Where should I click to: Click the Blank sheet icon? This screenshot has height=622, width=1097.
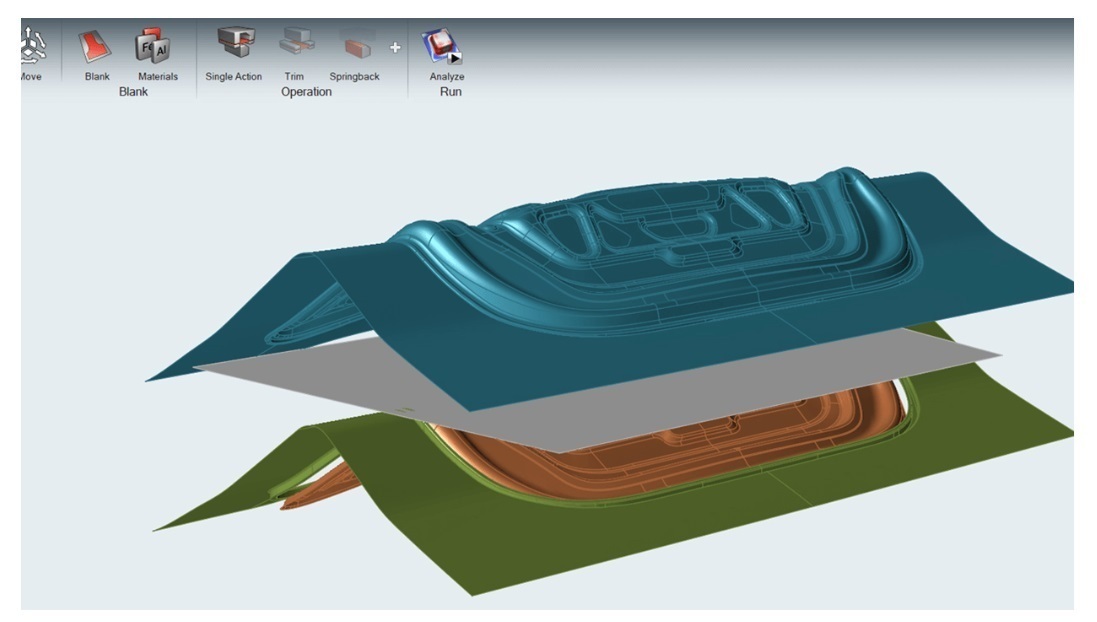96,46
